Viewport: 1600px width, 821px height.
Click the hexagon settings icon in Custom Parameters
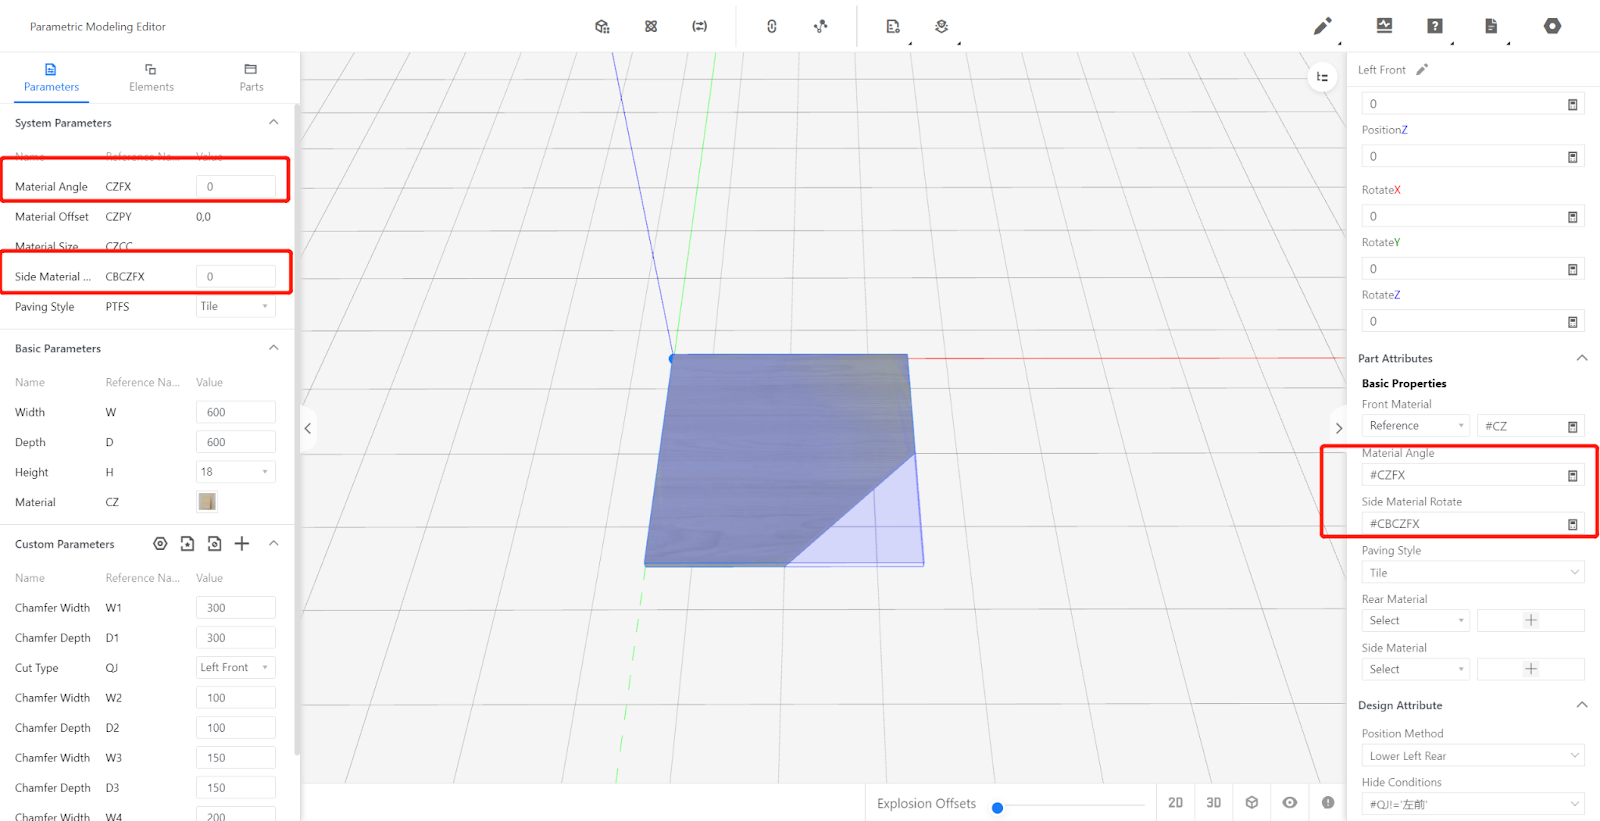pos(160,544)
